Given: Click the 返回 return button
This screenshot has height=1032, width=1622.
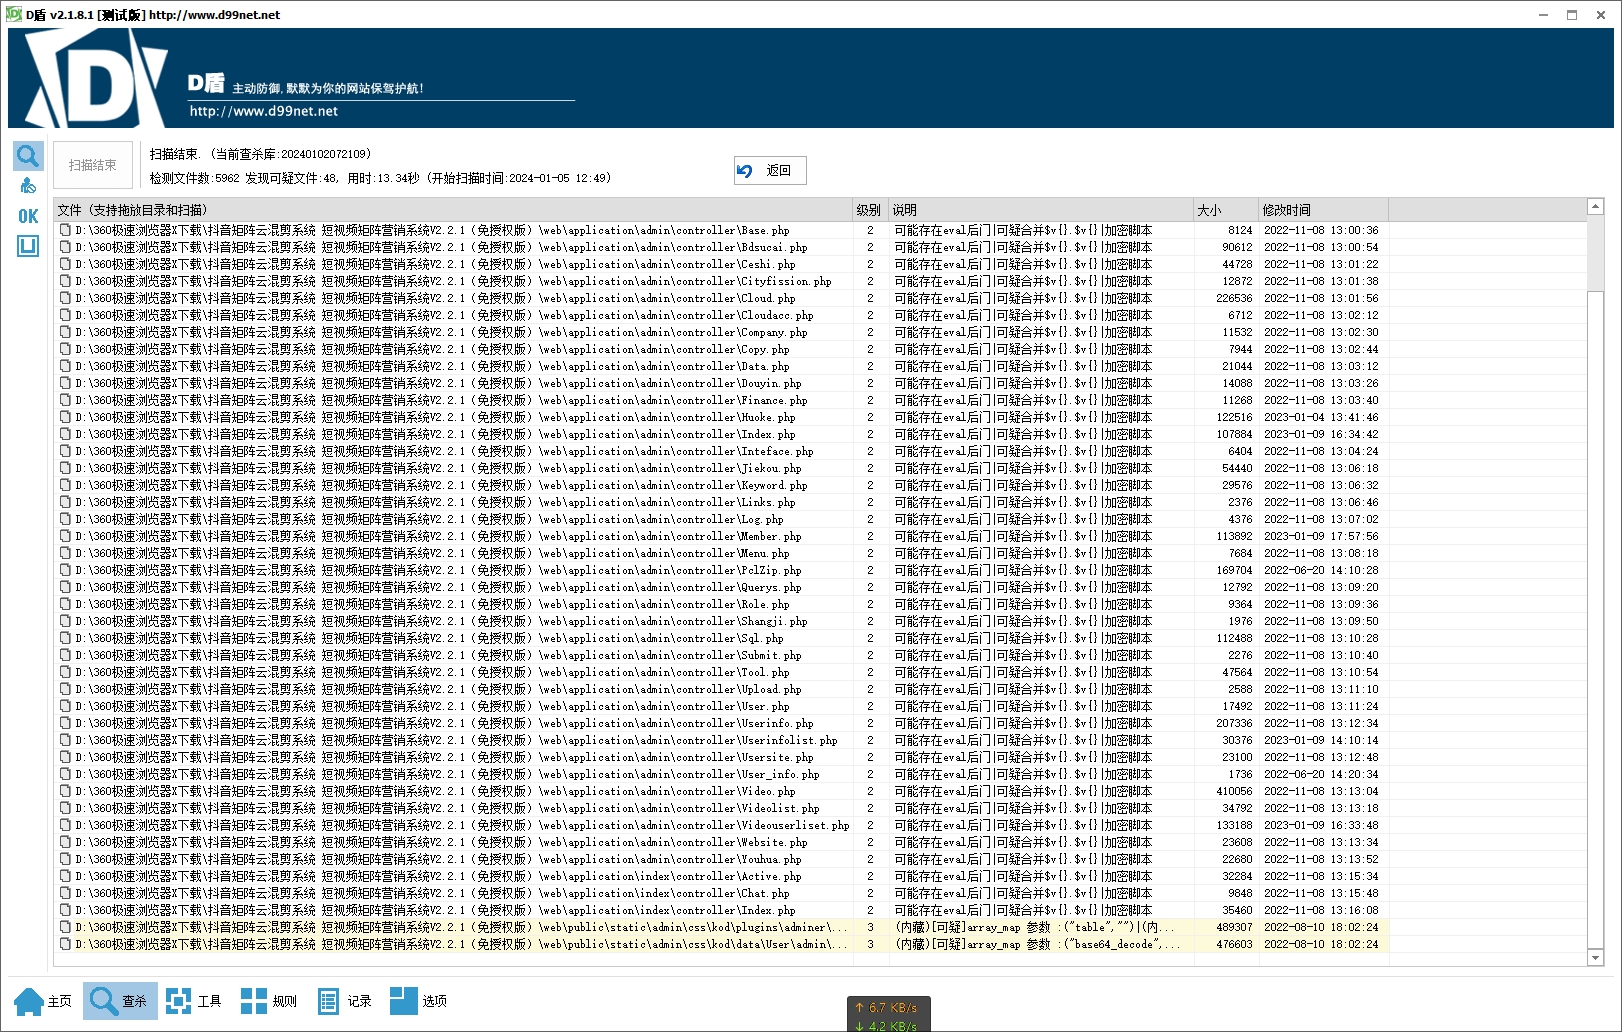Looking at the screenshot, I should click(x=770, y=170).
